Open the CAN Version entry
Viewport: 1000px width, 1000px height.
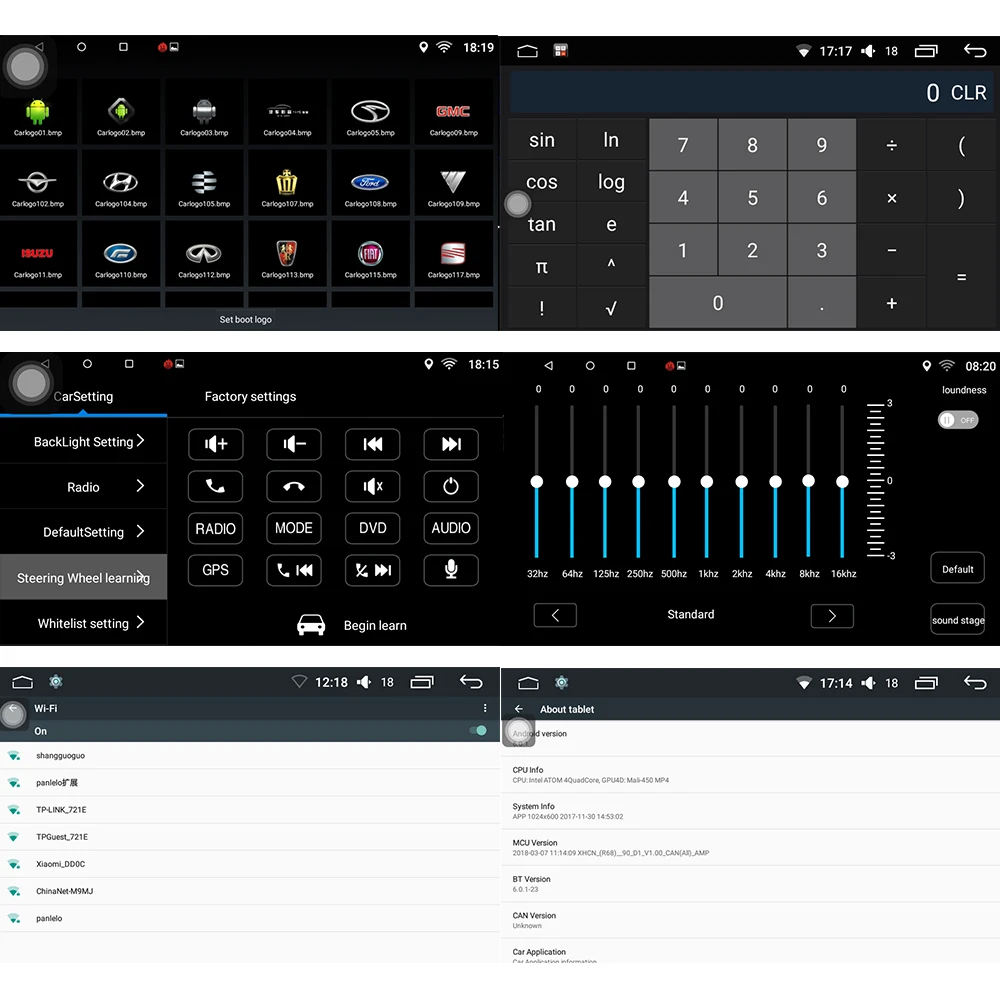(750, 920)
